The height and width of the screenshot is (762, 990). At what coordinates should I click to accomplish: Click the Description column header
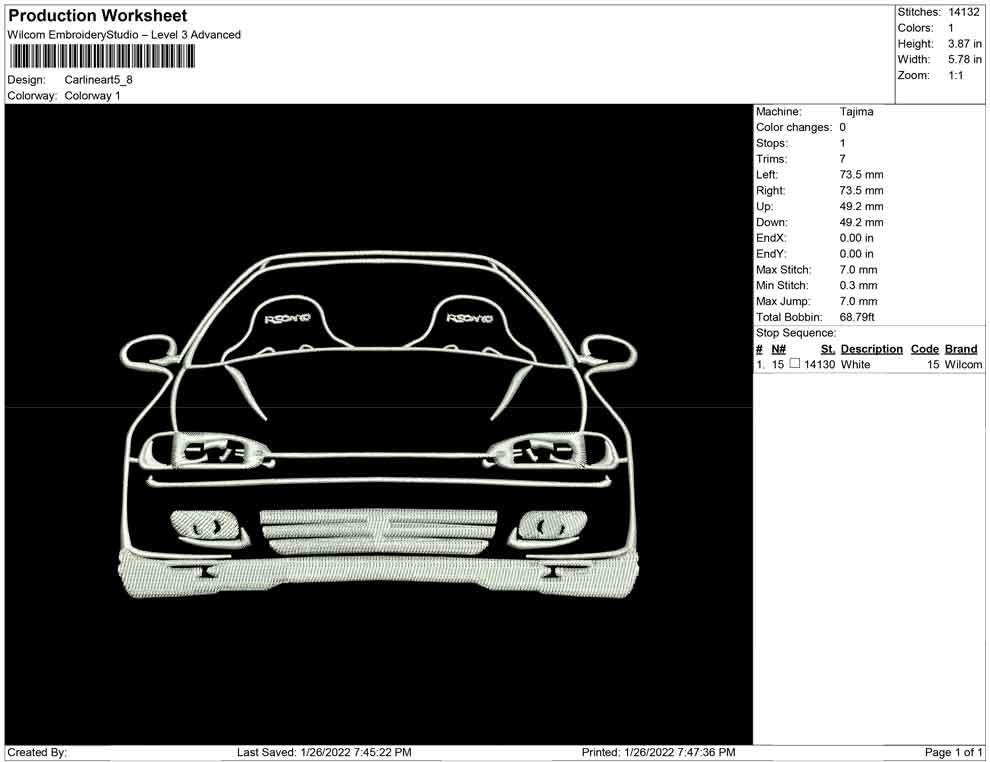[871, 349]
